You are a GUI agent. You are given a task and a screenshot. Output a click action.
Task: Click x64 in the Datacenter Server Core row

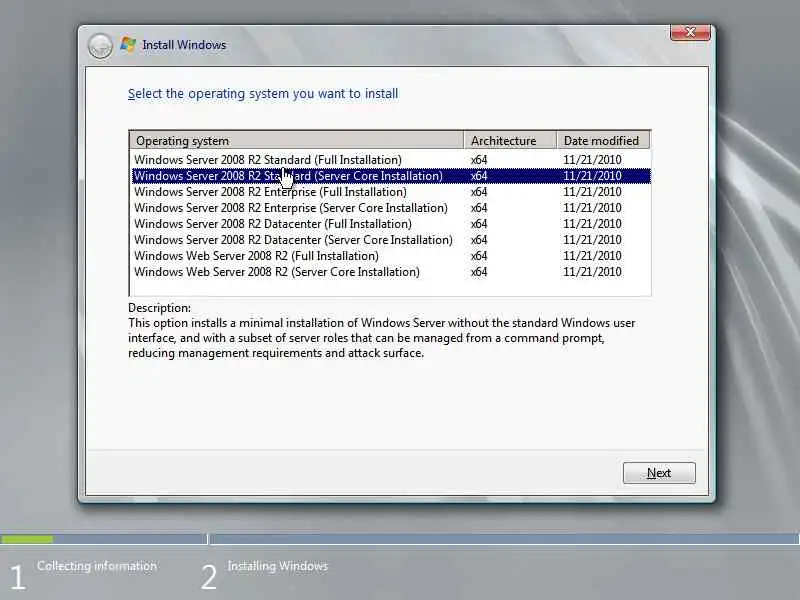pos(479,240)
